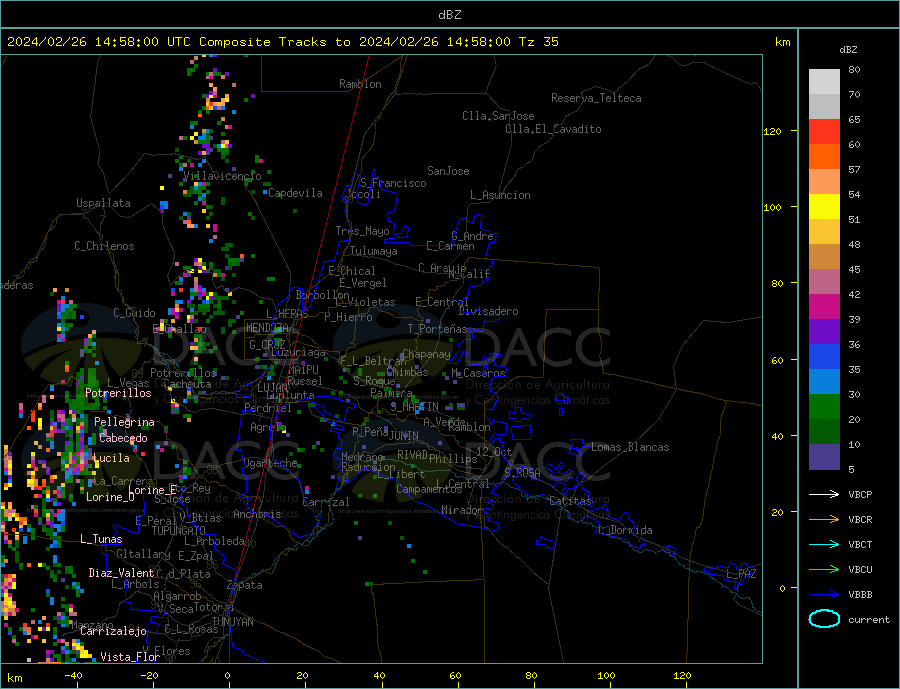This screenshot has height=689, width=900.
Task: Click the L_Asuncion place label
Action: tap(500, 195)
